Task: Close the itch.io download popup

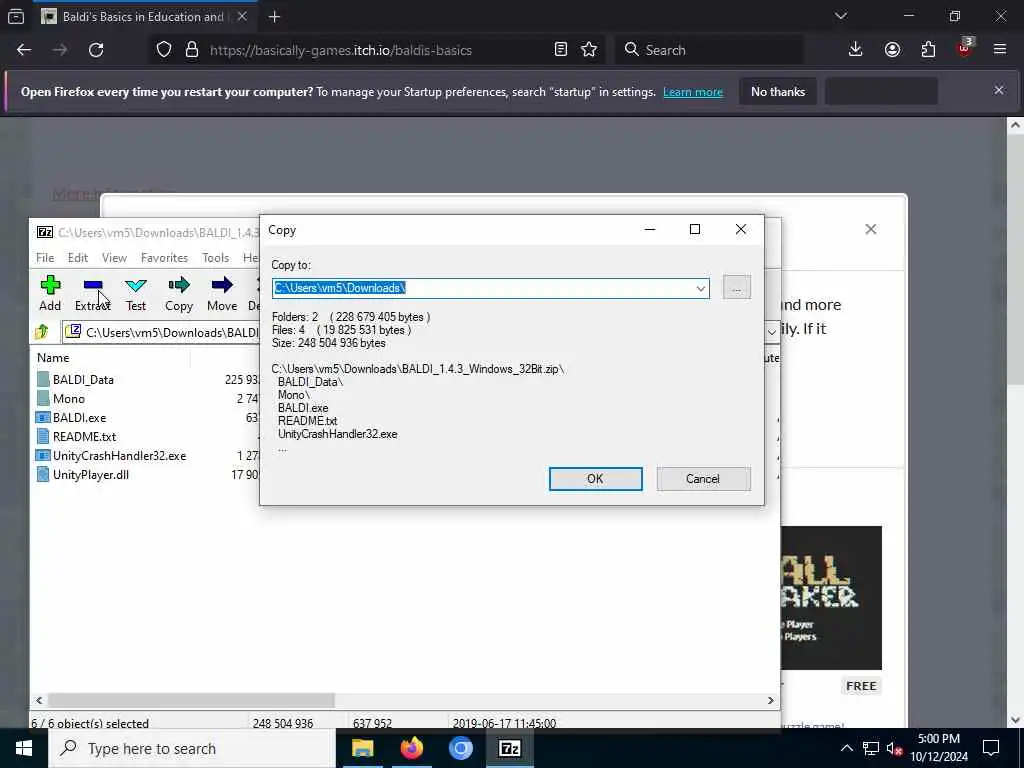Action: tap(871, 229)
